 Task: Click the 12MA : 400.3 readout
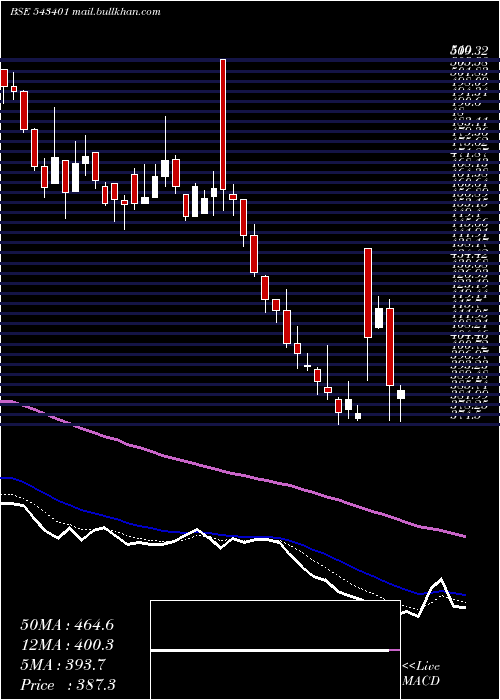67,645
